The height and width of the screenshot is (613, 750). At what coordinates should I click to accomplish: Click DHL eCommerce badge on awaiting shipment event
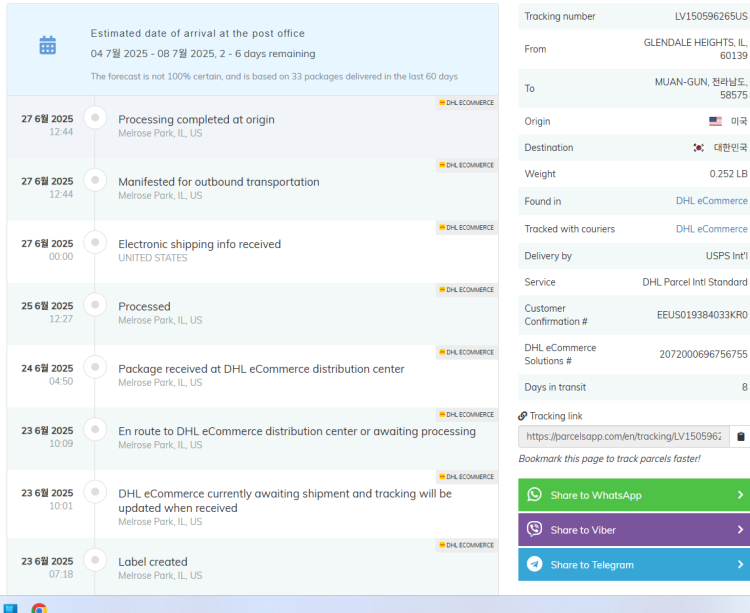466,477
